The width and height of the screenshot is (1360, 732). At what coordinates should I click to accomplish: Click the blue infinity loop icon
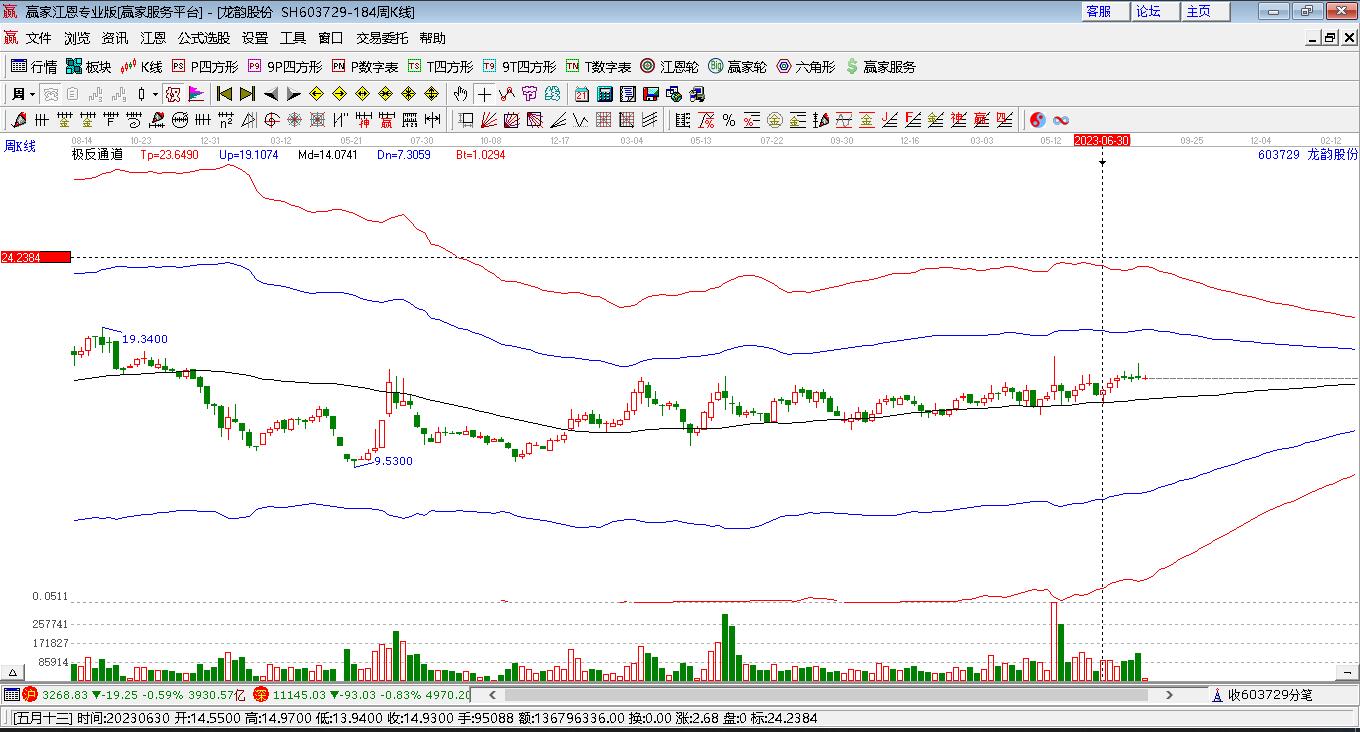[x=1061, y=120]
